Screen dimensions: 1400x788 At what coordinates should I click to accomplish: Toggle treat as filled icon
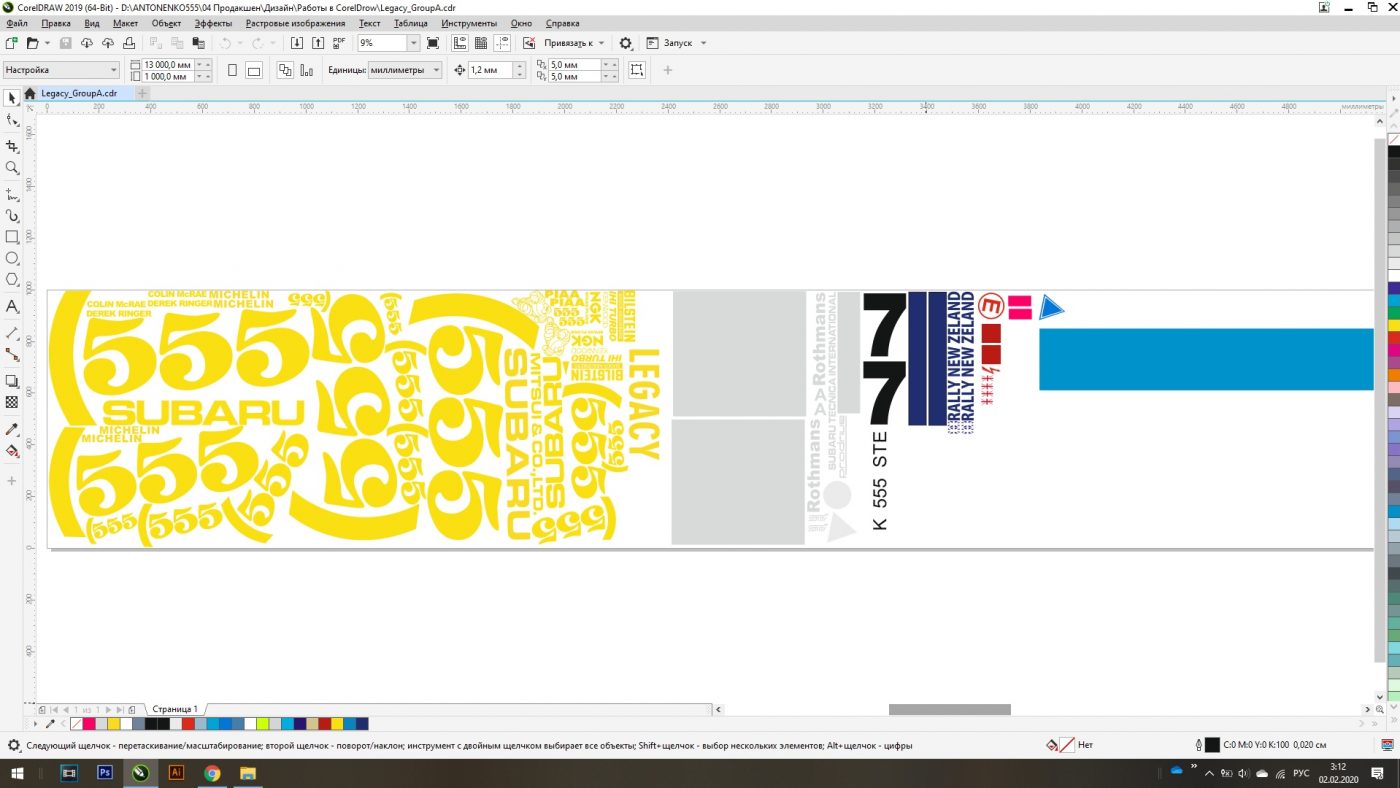(x=637, y=70)
